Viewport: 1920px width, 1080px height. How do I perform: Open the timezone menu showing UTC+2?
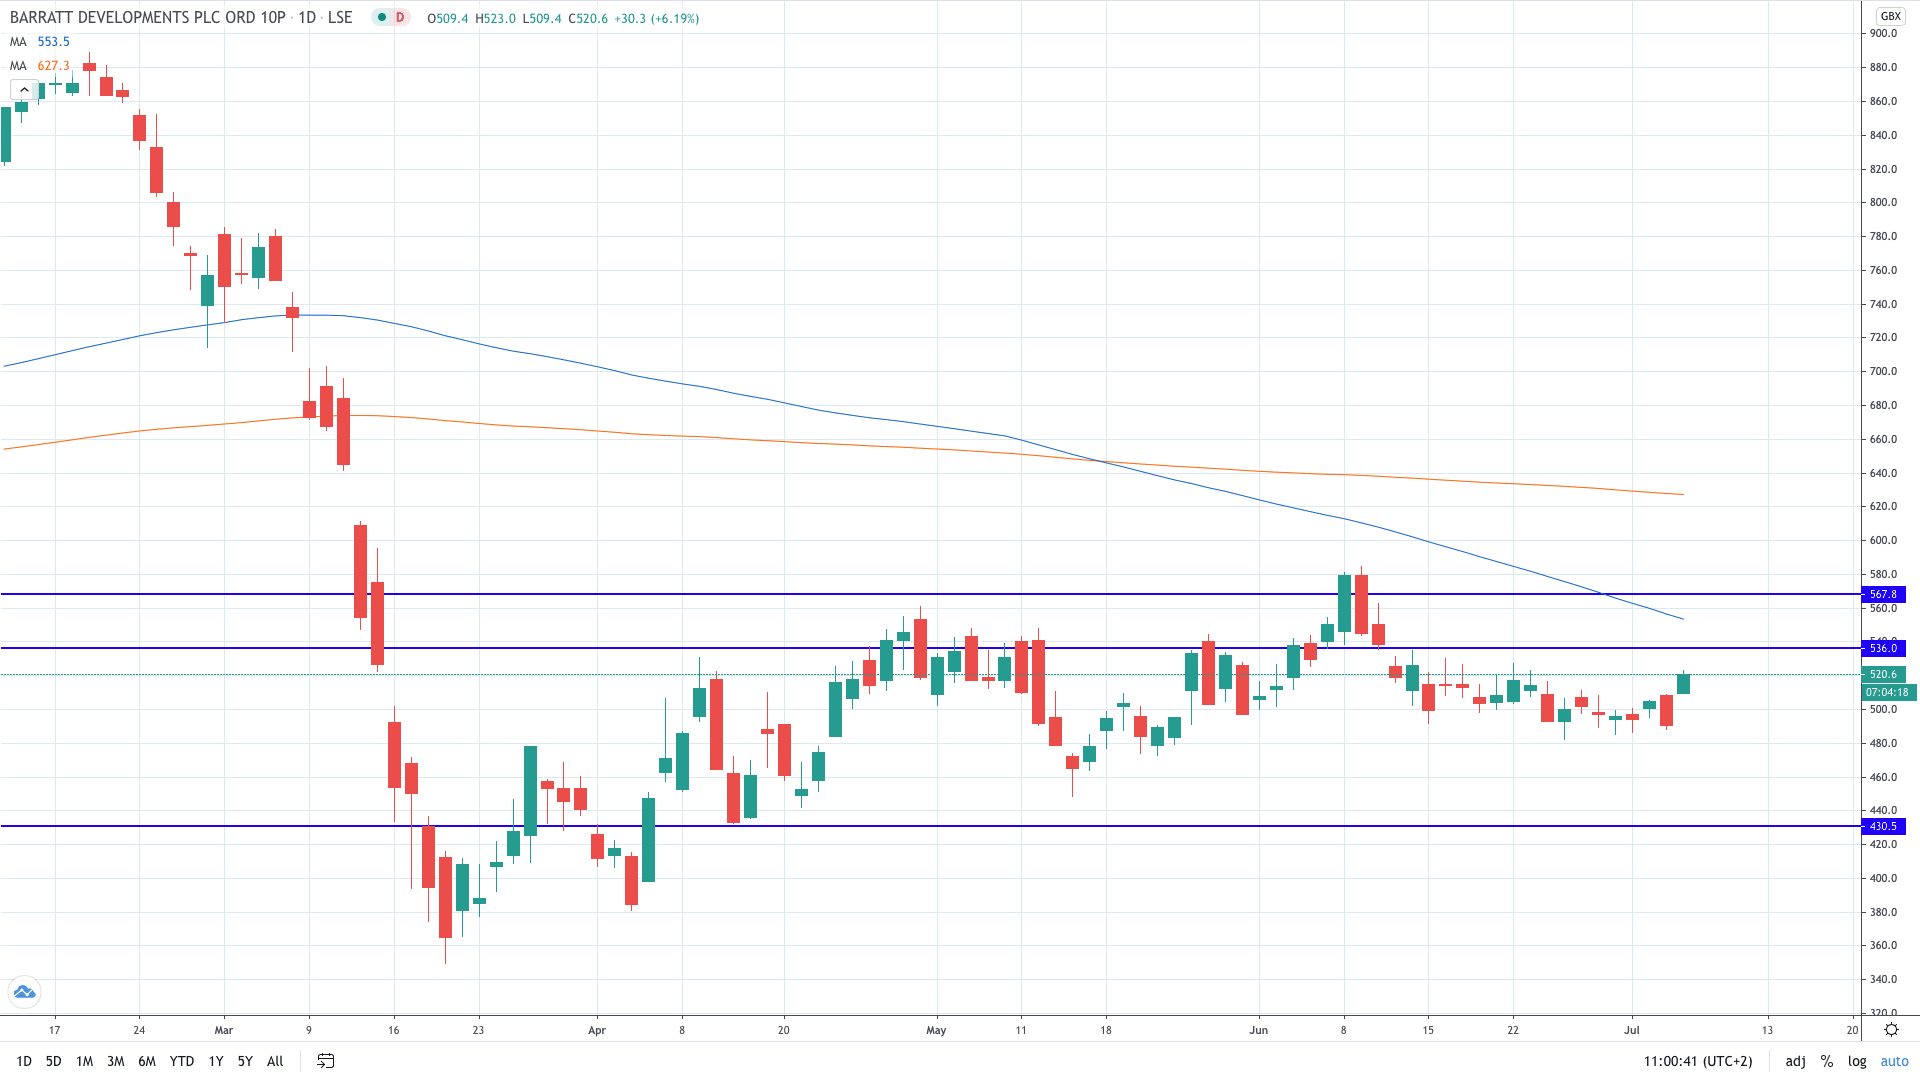(x=1698, y=1061)
